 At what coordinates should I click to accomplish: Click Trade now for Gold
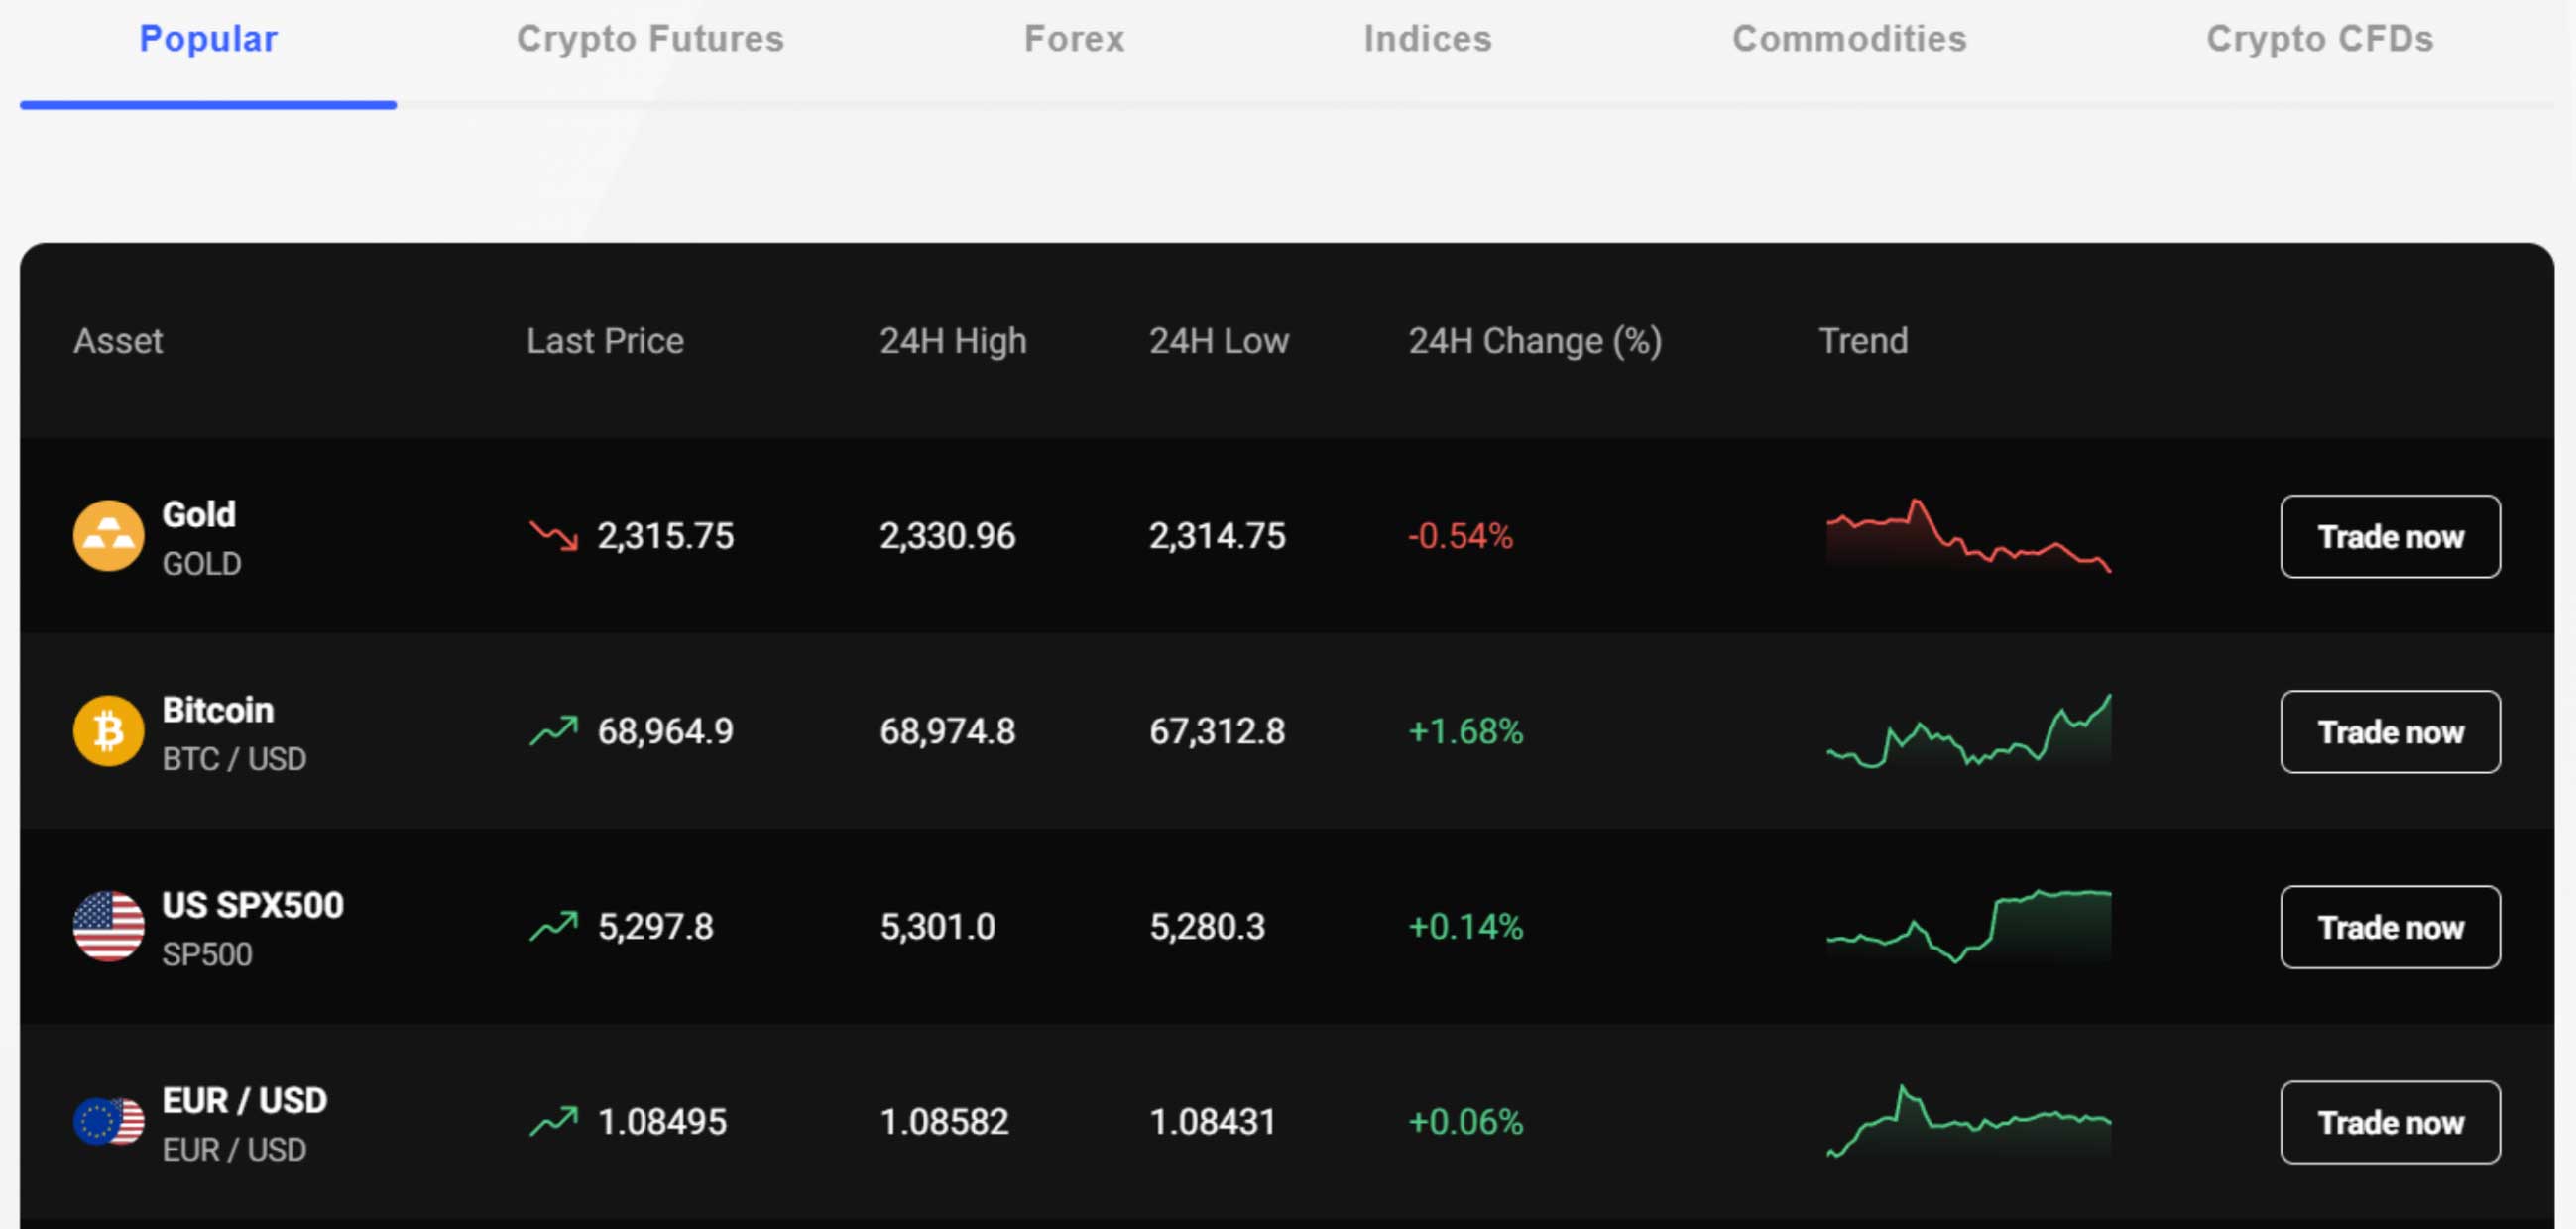point(2390,536)
